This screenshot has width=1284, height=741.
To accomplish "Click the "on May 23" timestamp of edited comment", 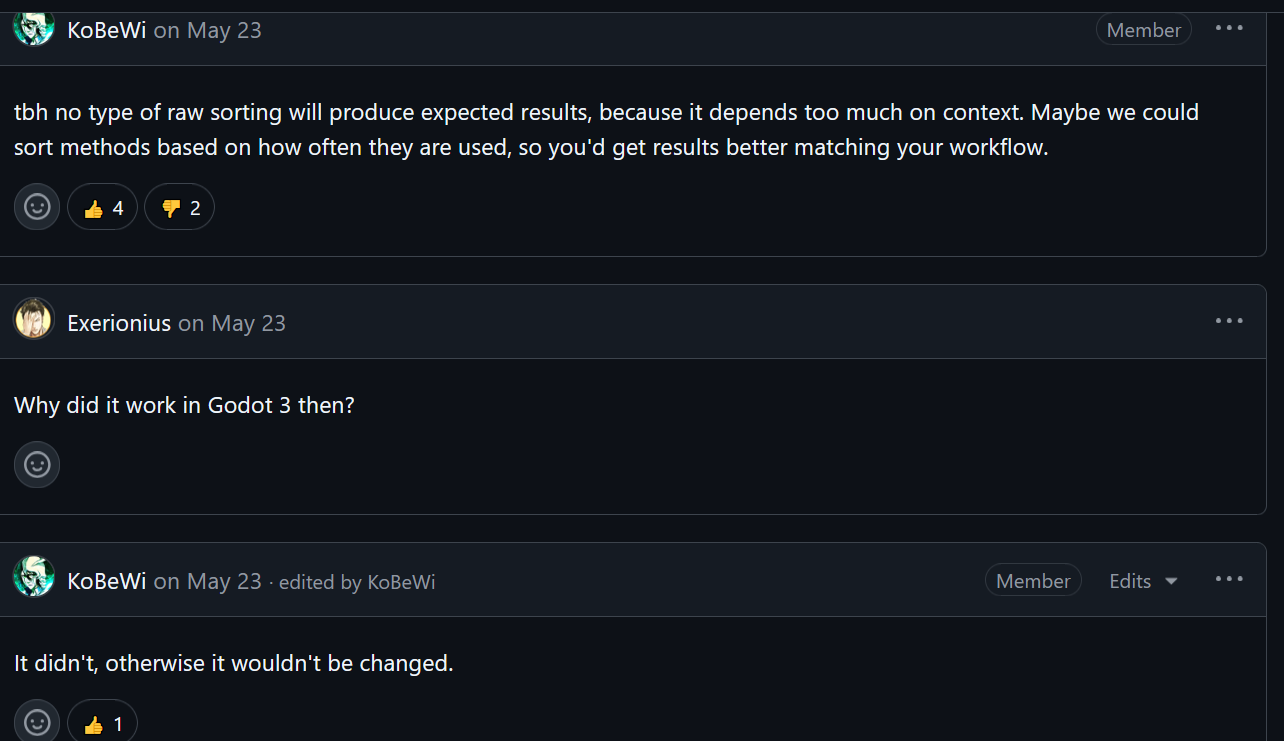I will tap(208, 581).
